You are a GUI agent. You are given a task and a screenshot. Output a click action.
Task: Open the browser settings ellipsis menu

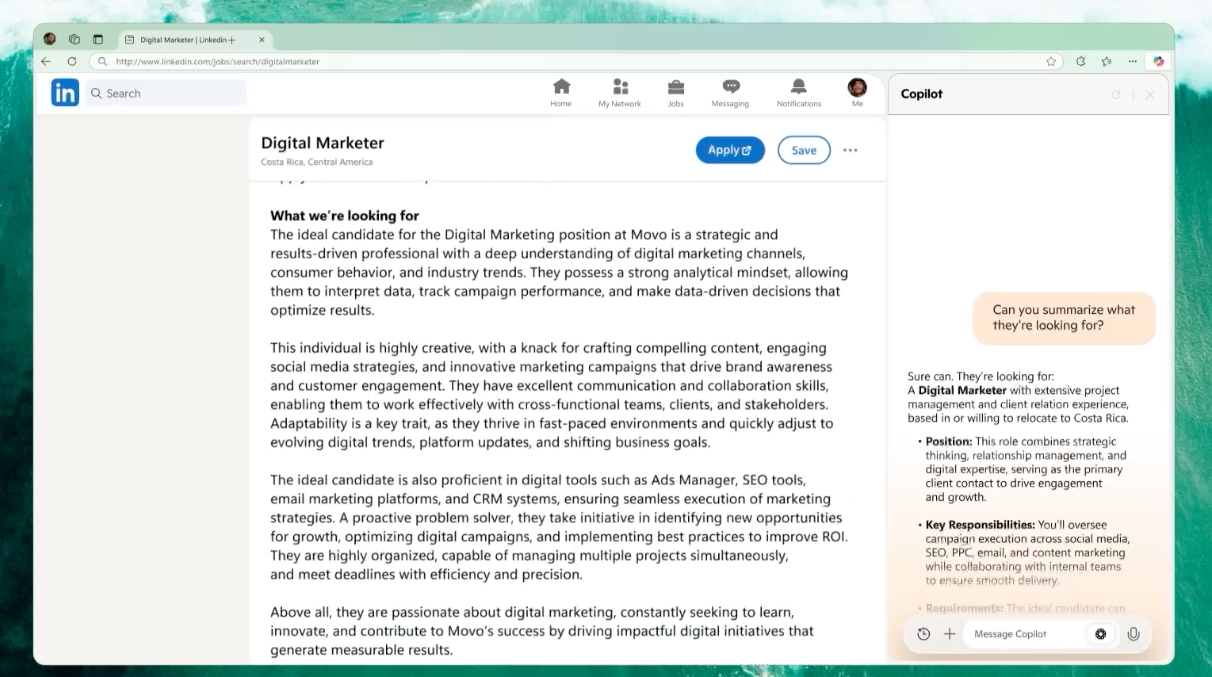[x=1131, y=61]
